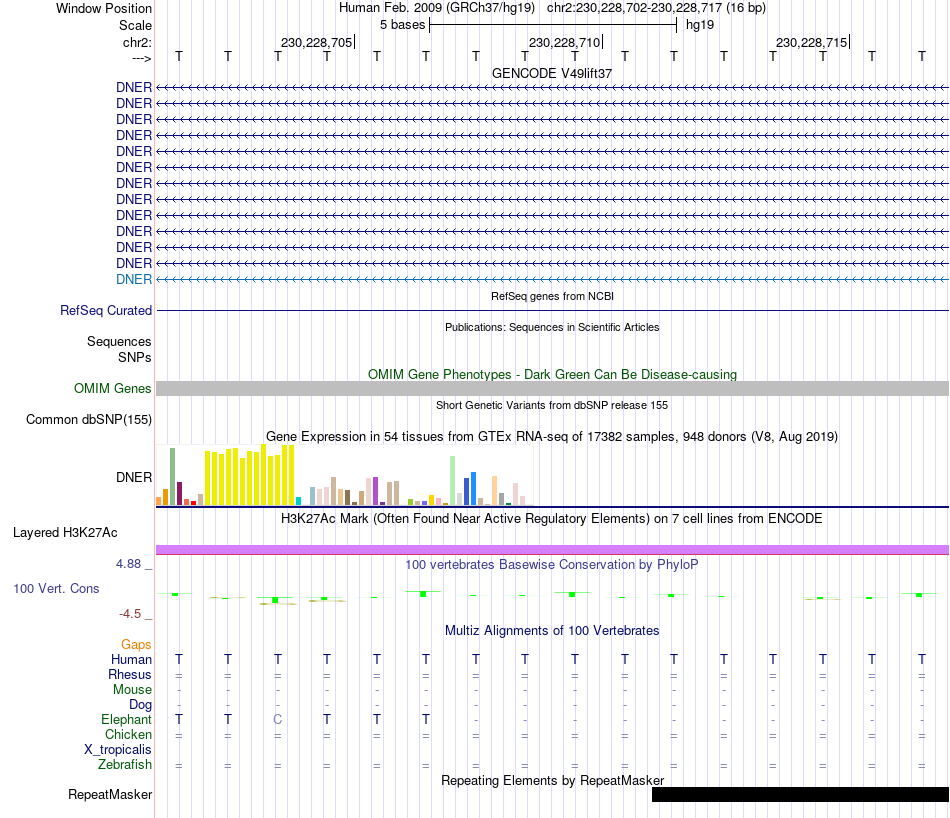Click the Mouse species label

(x=132, y=690)
